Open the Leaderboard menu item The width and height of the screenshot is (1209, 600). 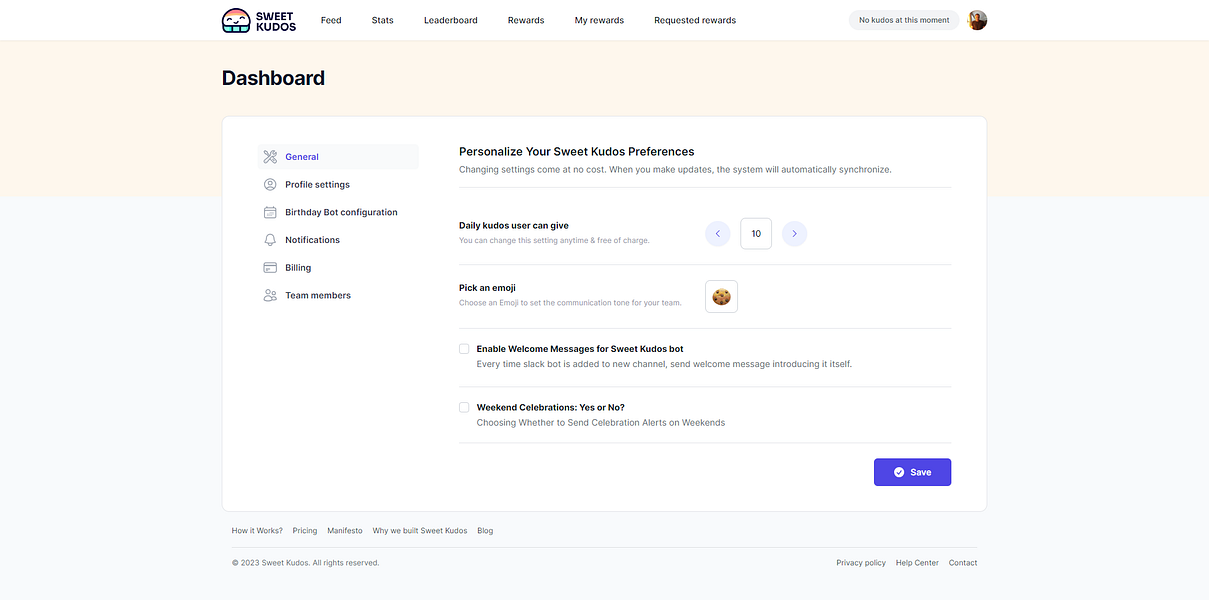pos(450,20)
